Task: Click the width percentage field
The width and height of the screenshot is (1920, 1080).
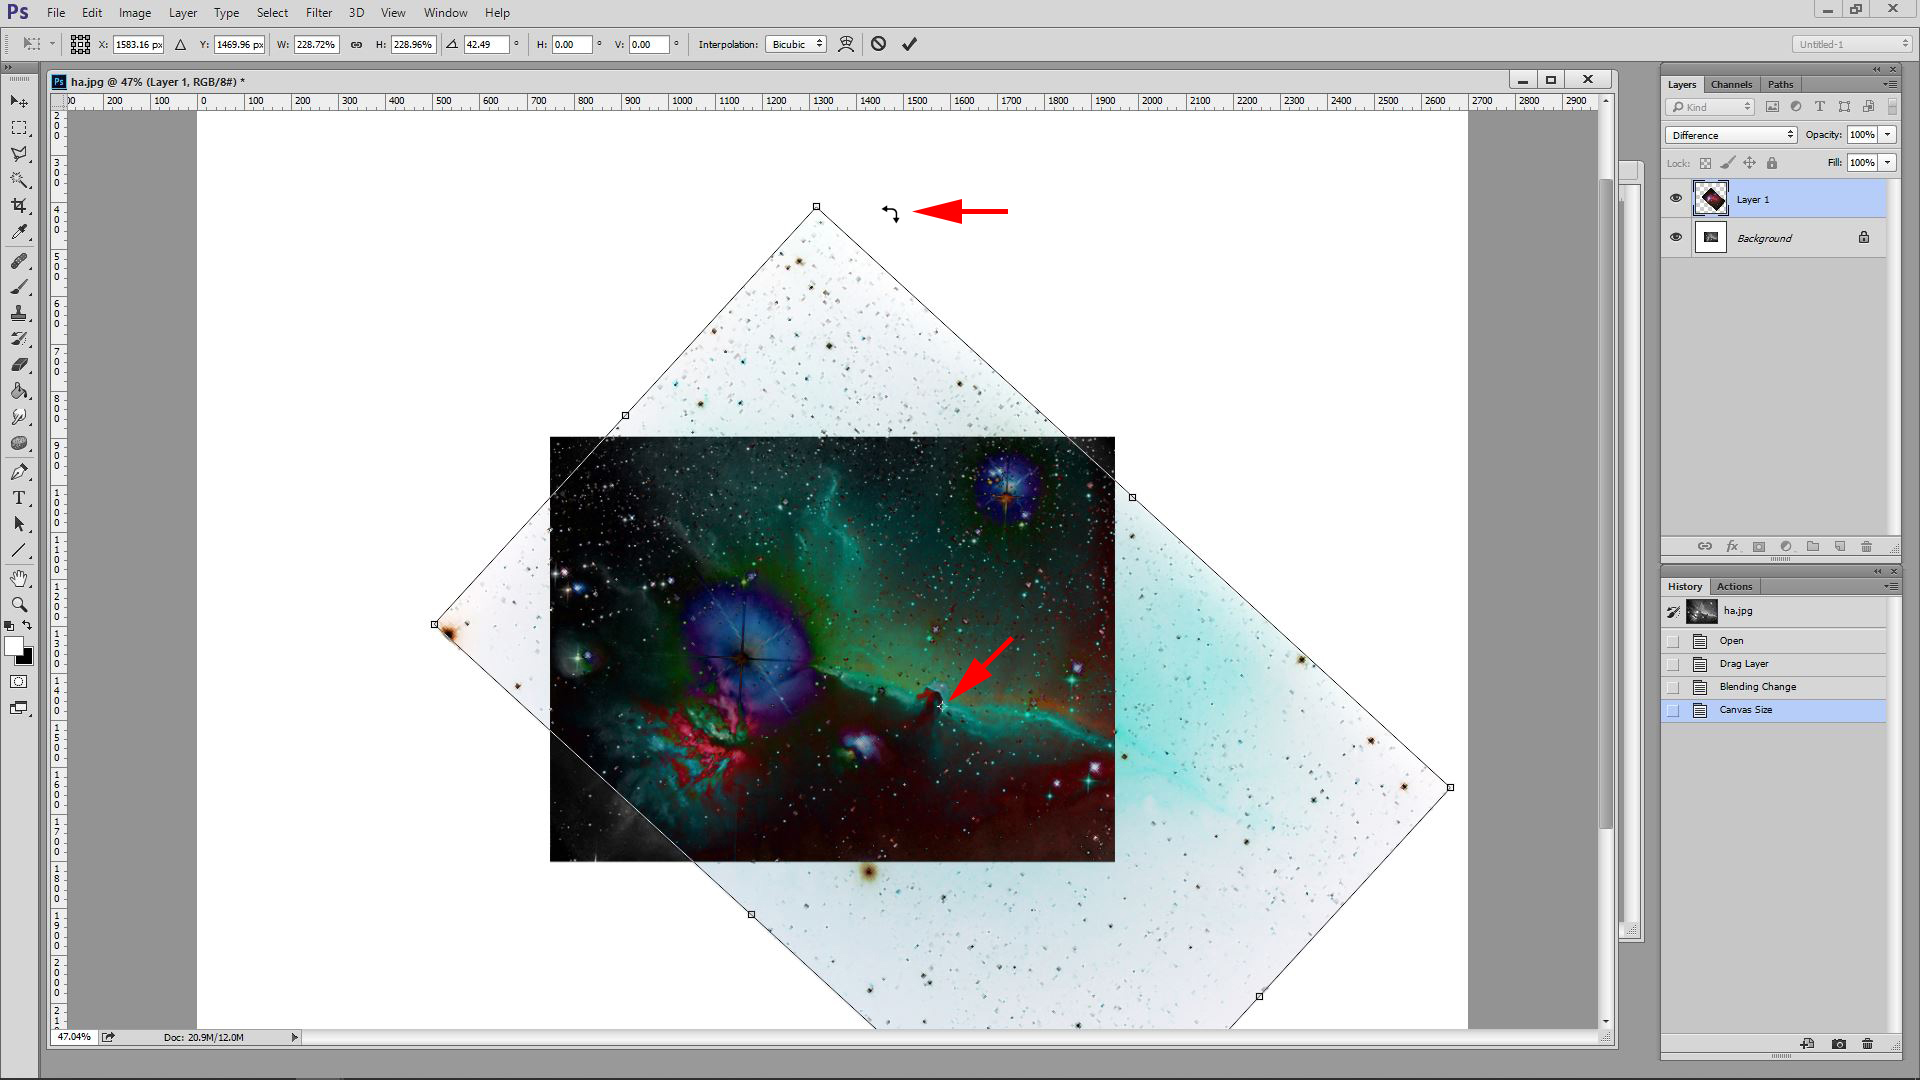Action: [316, 44]
